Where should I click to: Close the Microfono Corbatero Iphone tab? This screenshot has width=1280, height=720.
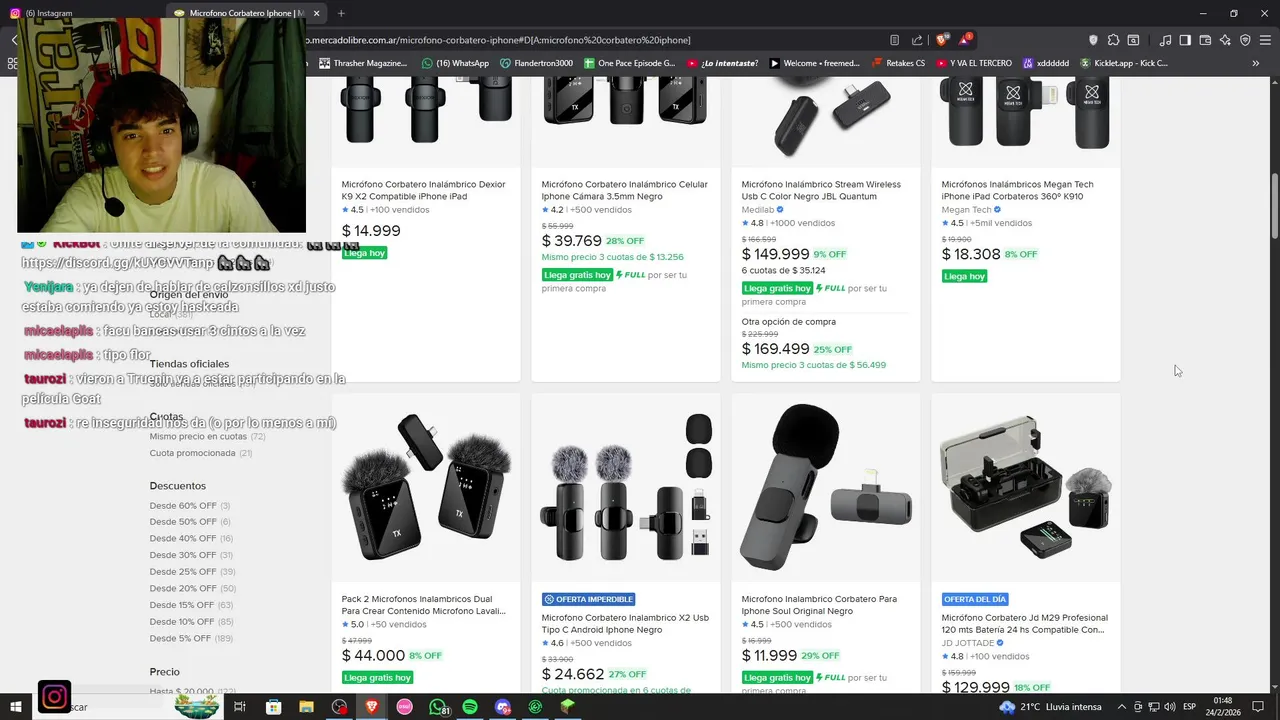(317, 13)
